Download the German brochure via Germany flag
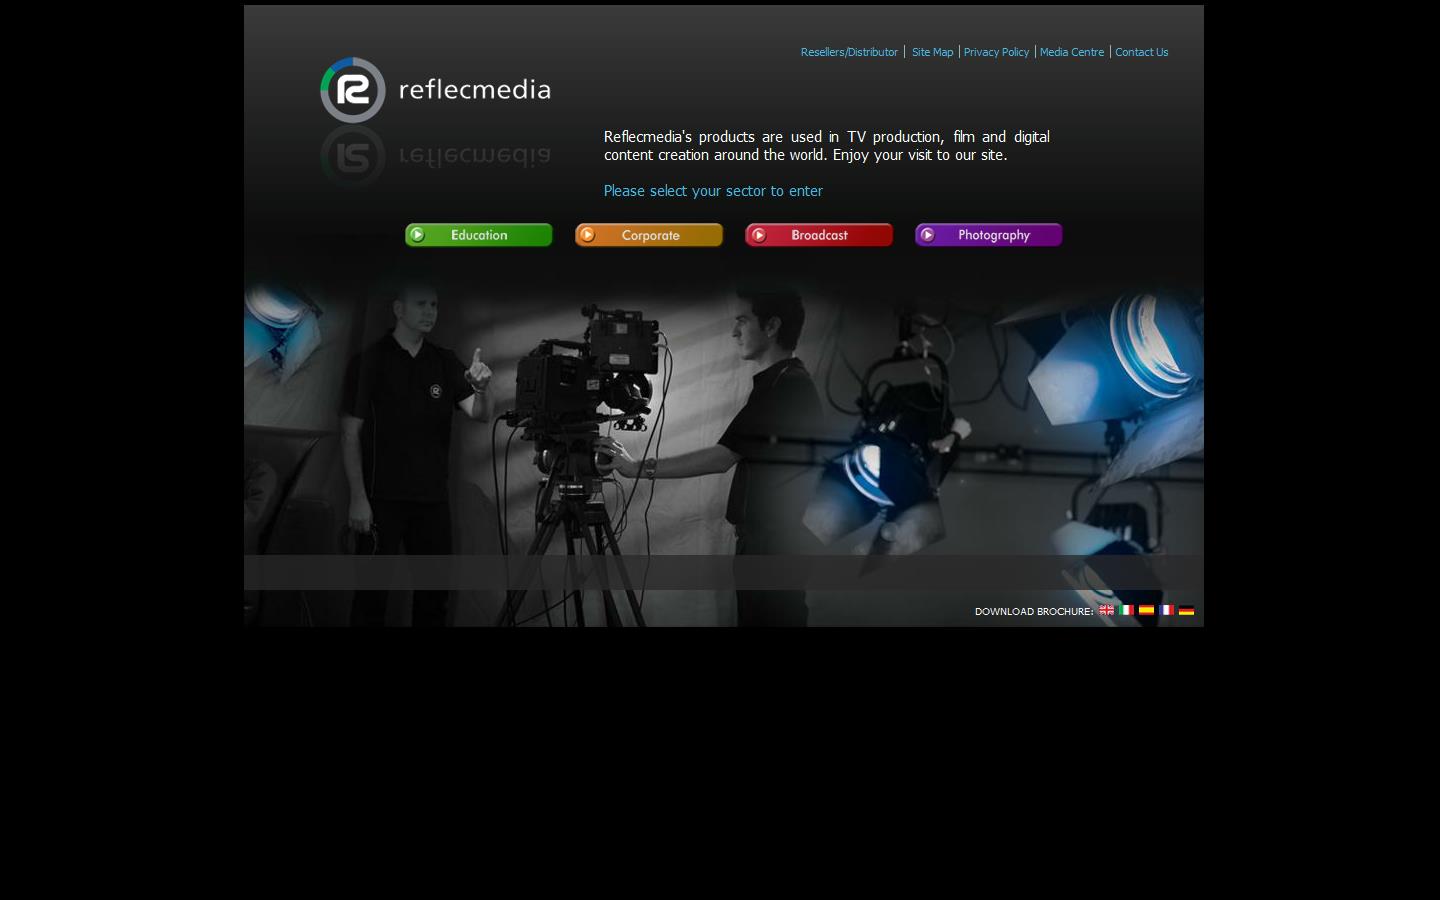Screen dimensions: 1440x900 point(1186,610)
